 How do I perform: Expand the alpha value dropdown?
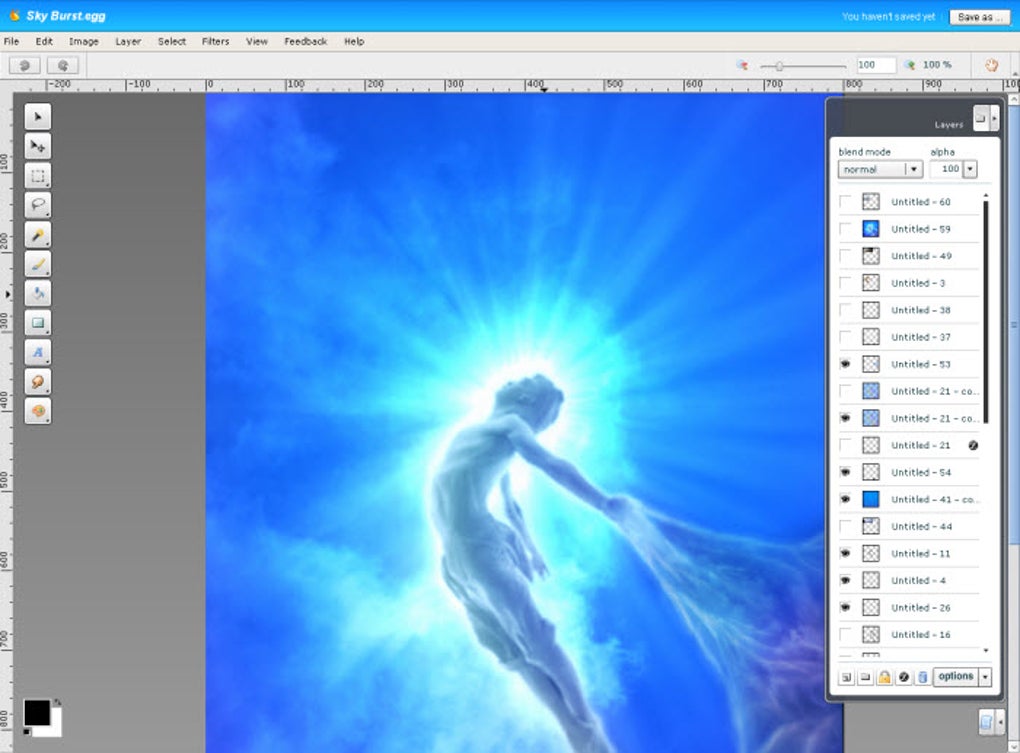click(969, 170)
